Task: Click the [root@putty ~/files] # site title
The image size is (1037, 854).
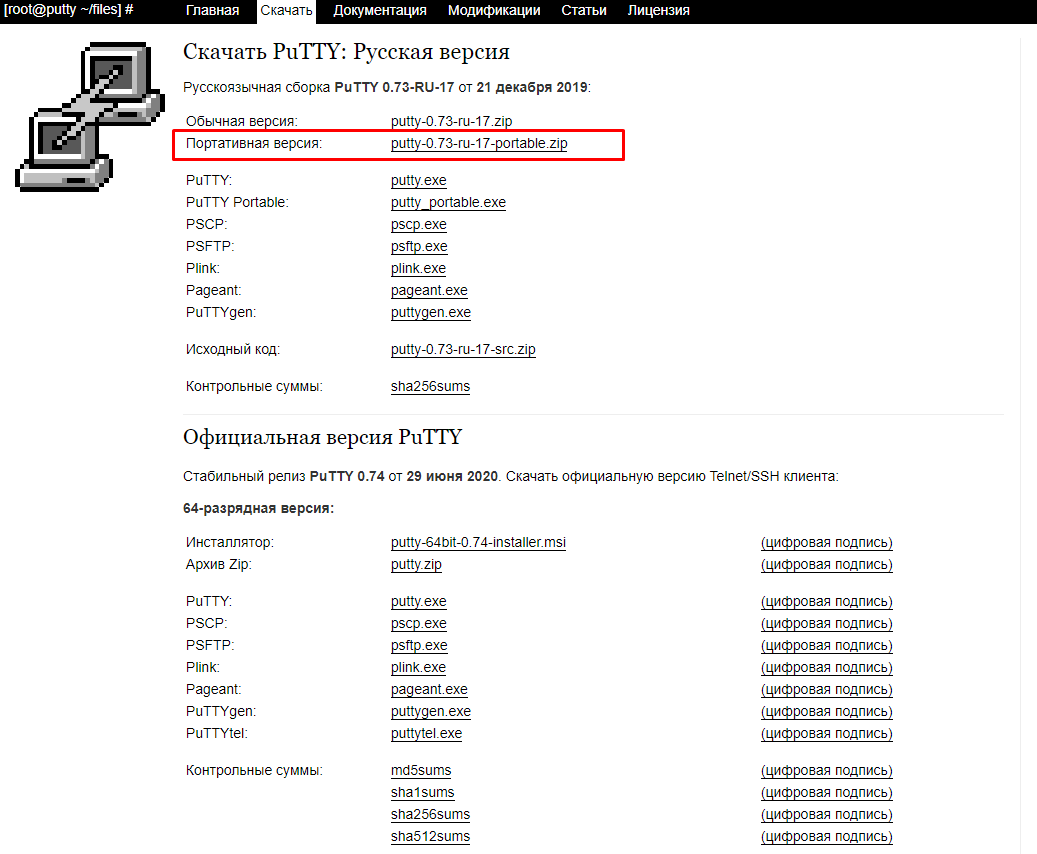Action: point(69,10)
